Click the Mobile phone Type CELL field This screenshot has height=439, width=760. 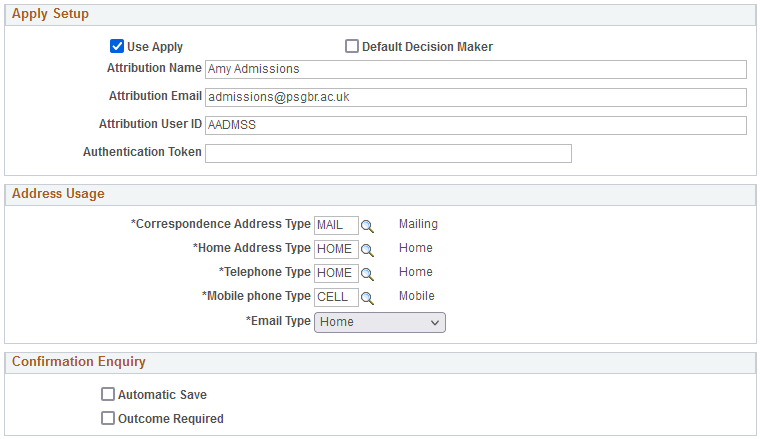tap(336, 297)
